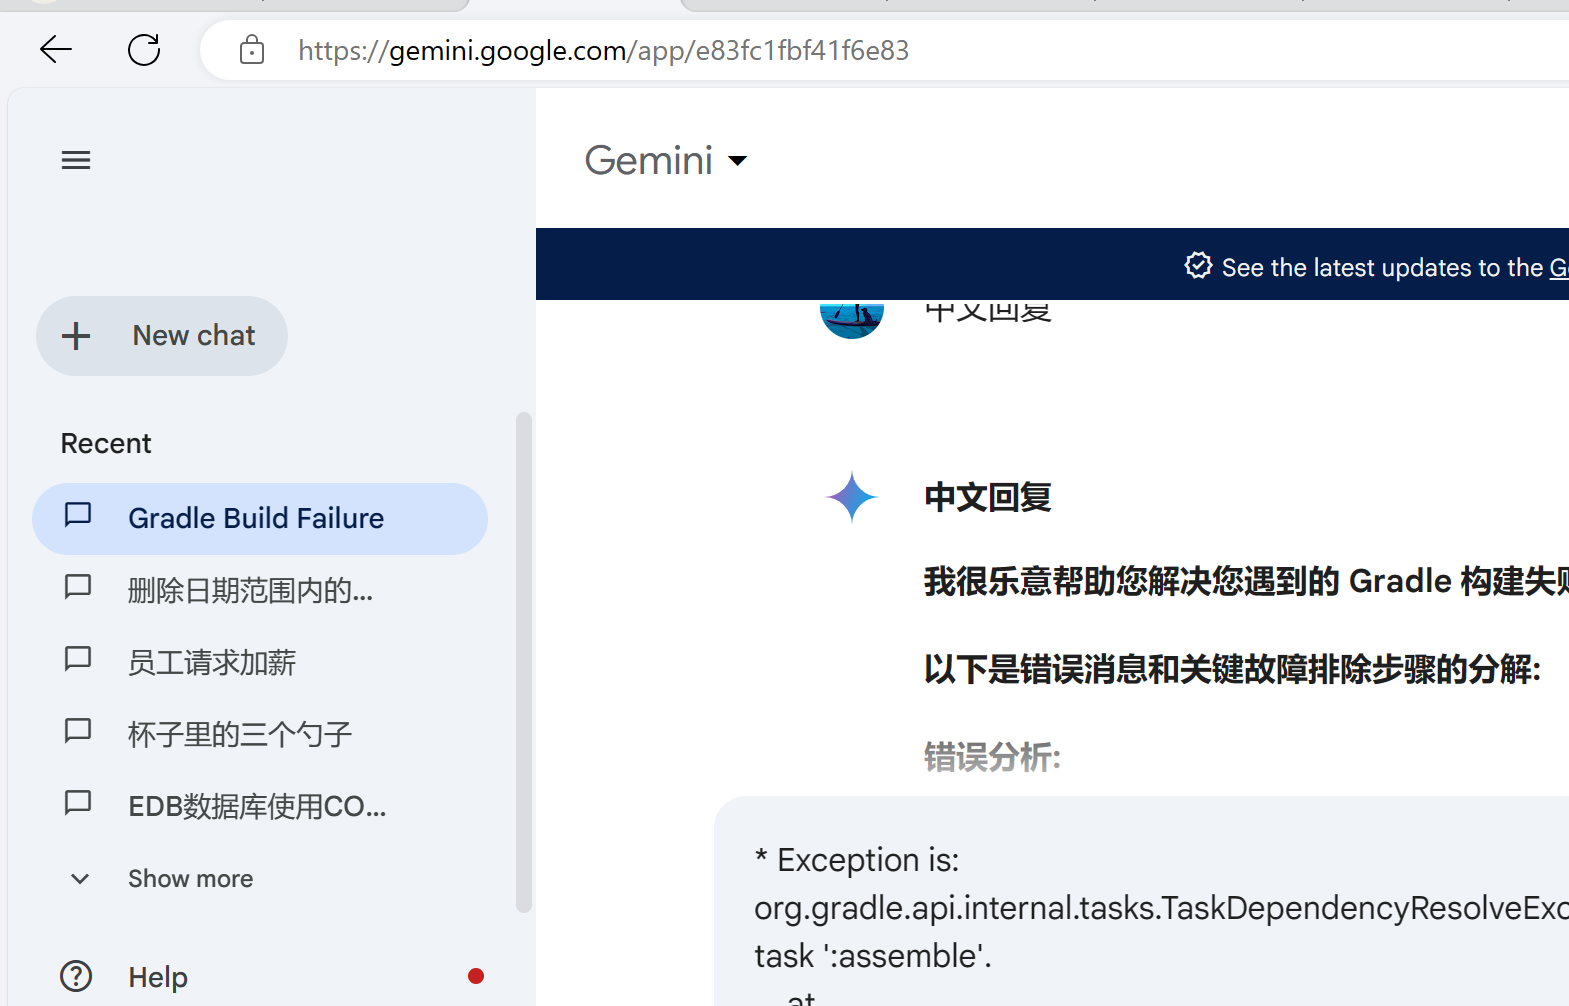Click the Gemini sparkle icon

[x=852, y=497]
